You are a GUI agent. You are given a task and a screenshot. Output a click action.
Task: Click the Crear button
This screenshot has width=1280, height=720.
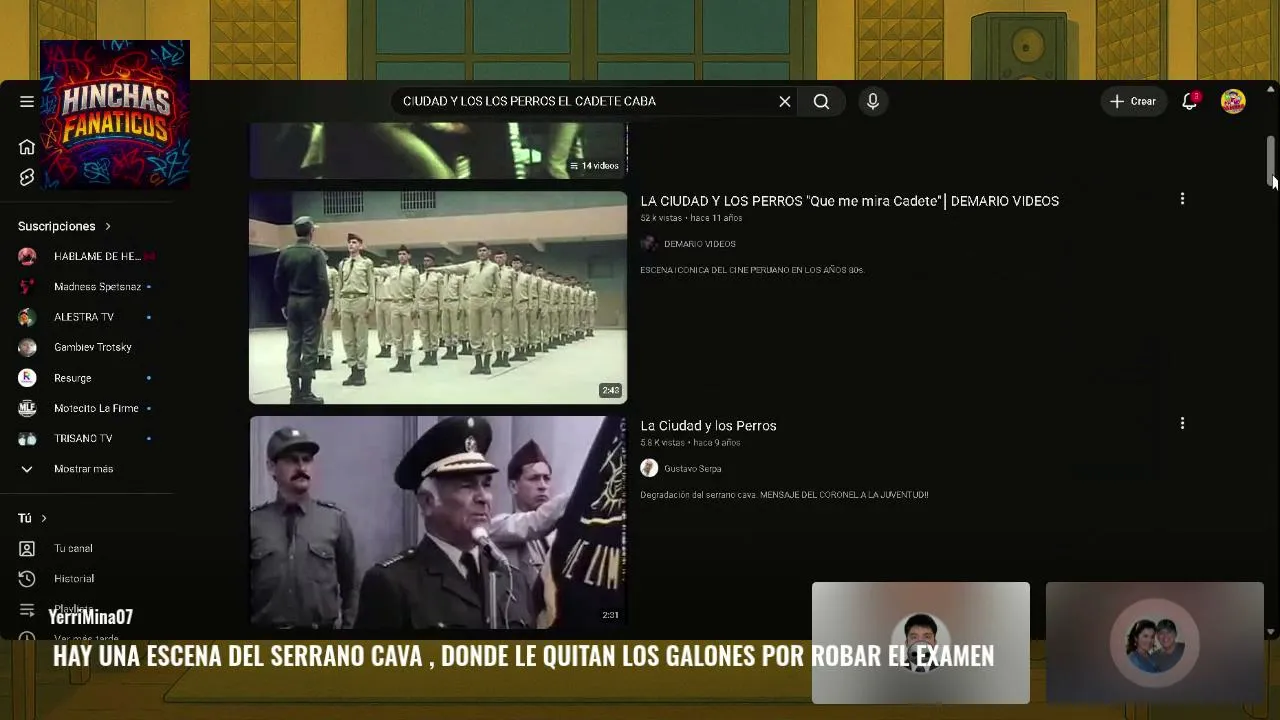1133,101
